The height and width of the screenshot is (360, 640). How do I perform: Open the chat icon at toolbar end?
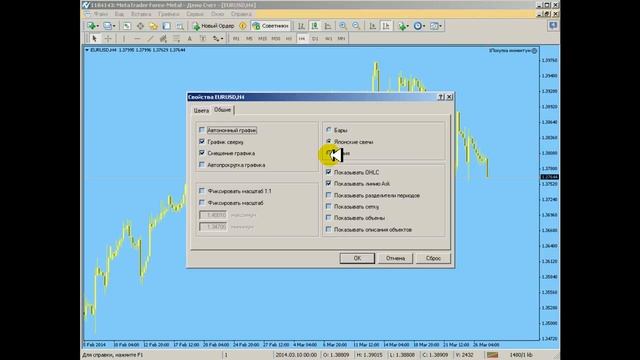[553, 26]
